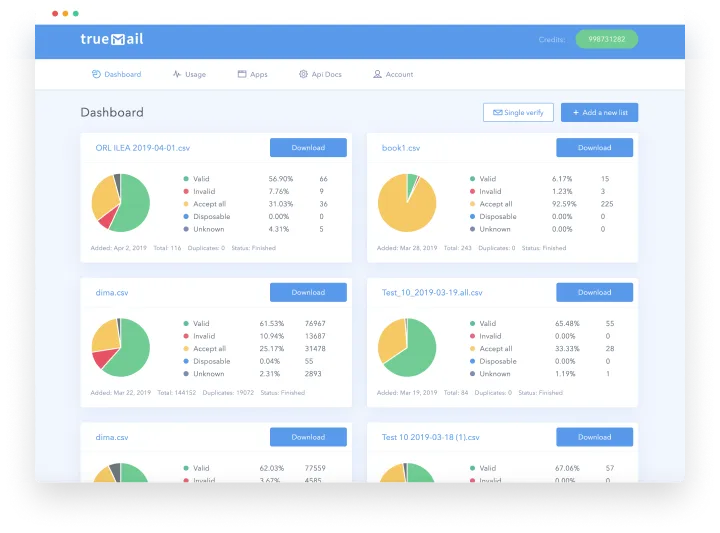720x533 pixels.
Task: Switch to the Account tab
Action: click(x=393, y=74)
